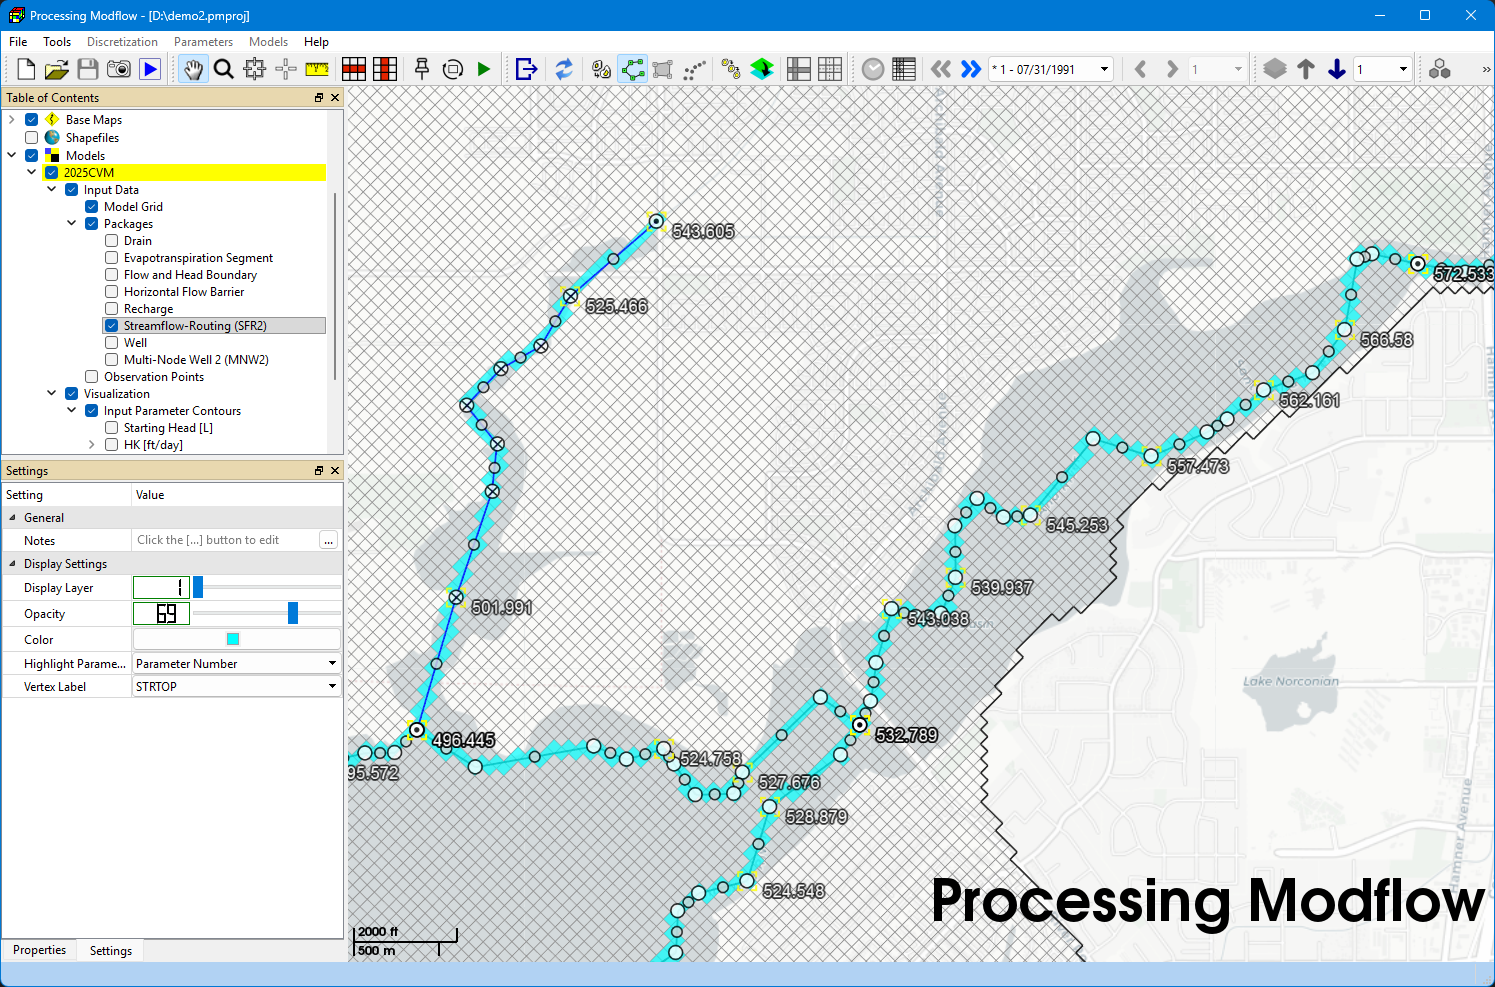Run the model with the green play icon

[x=484, y=69]
